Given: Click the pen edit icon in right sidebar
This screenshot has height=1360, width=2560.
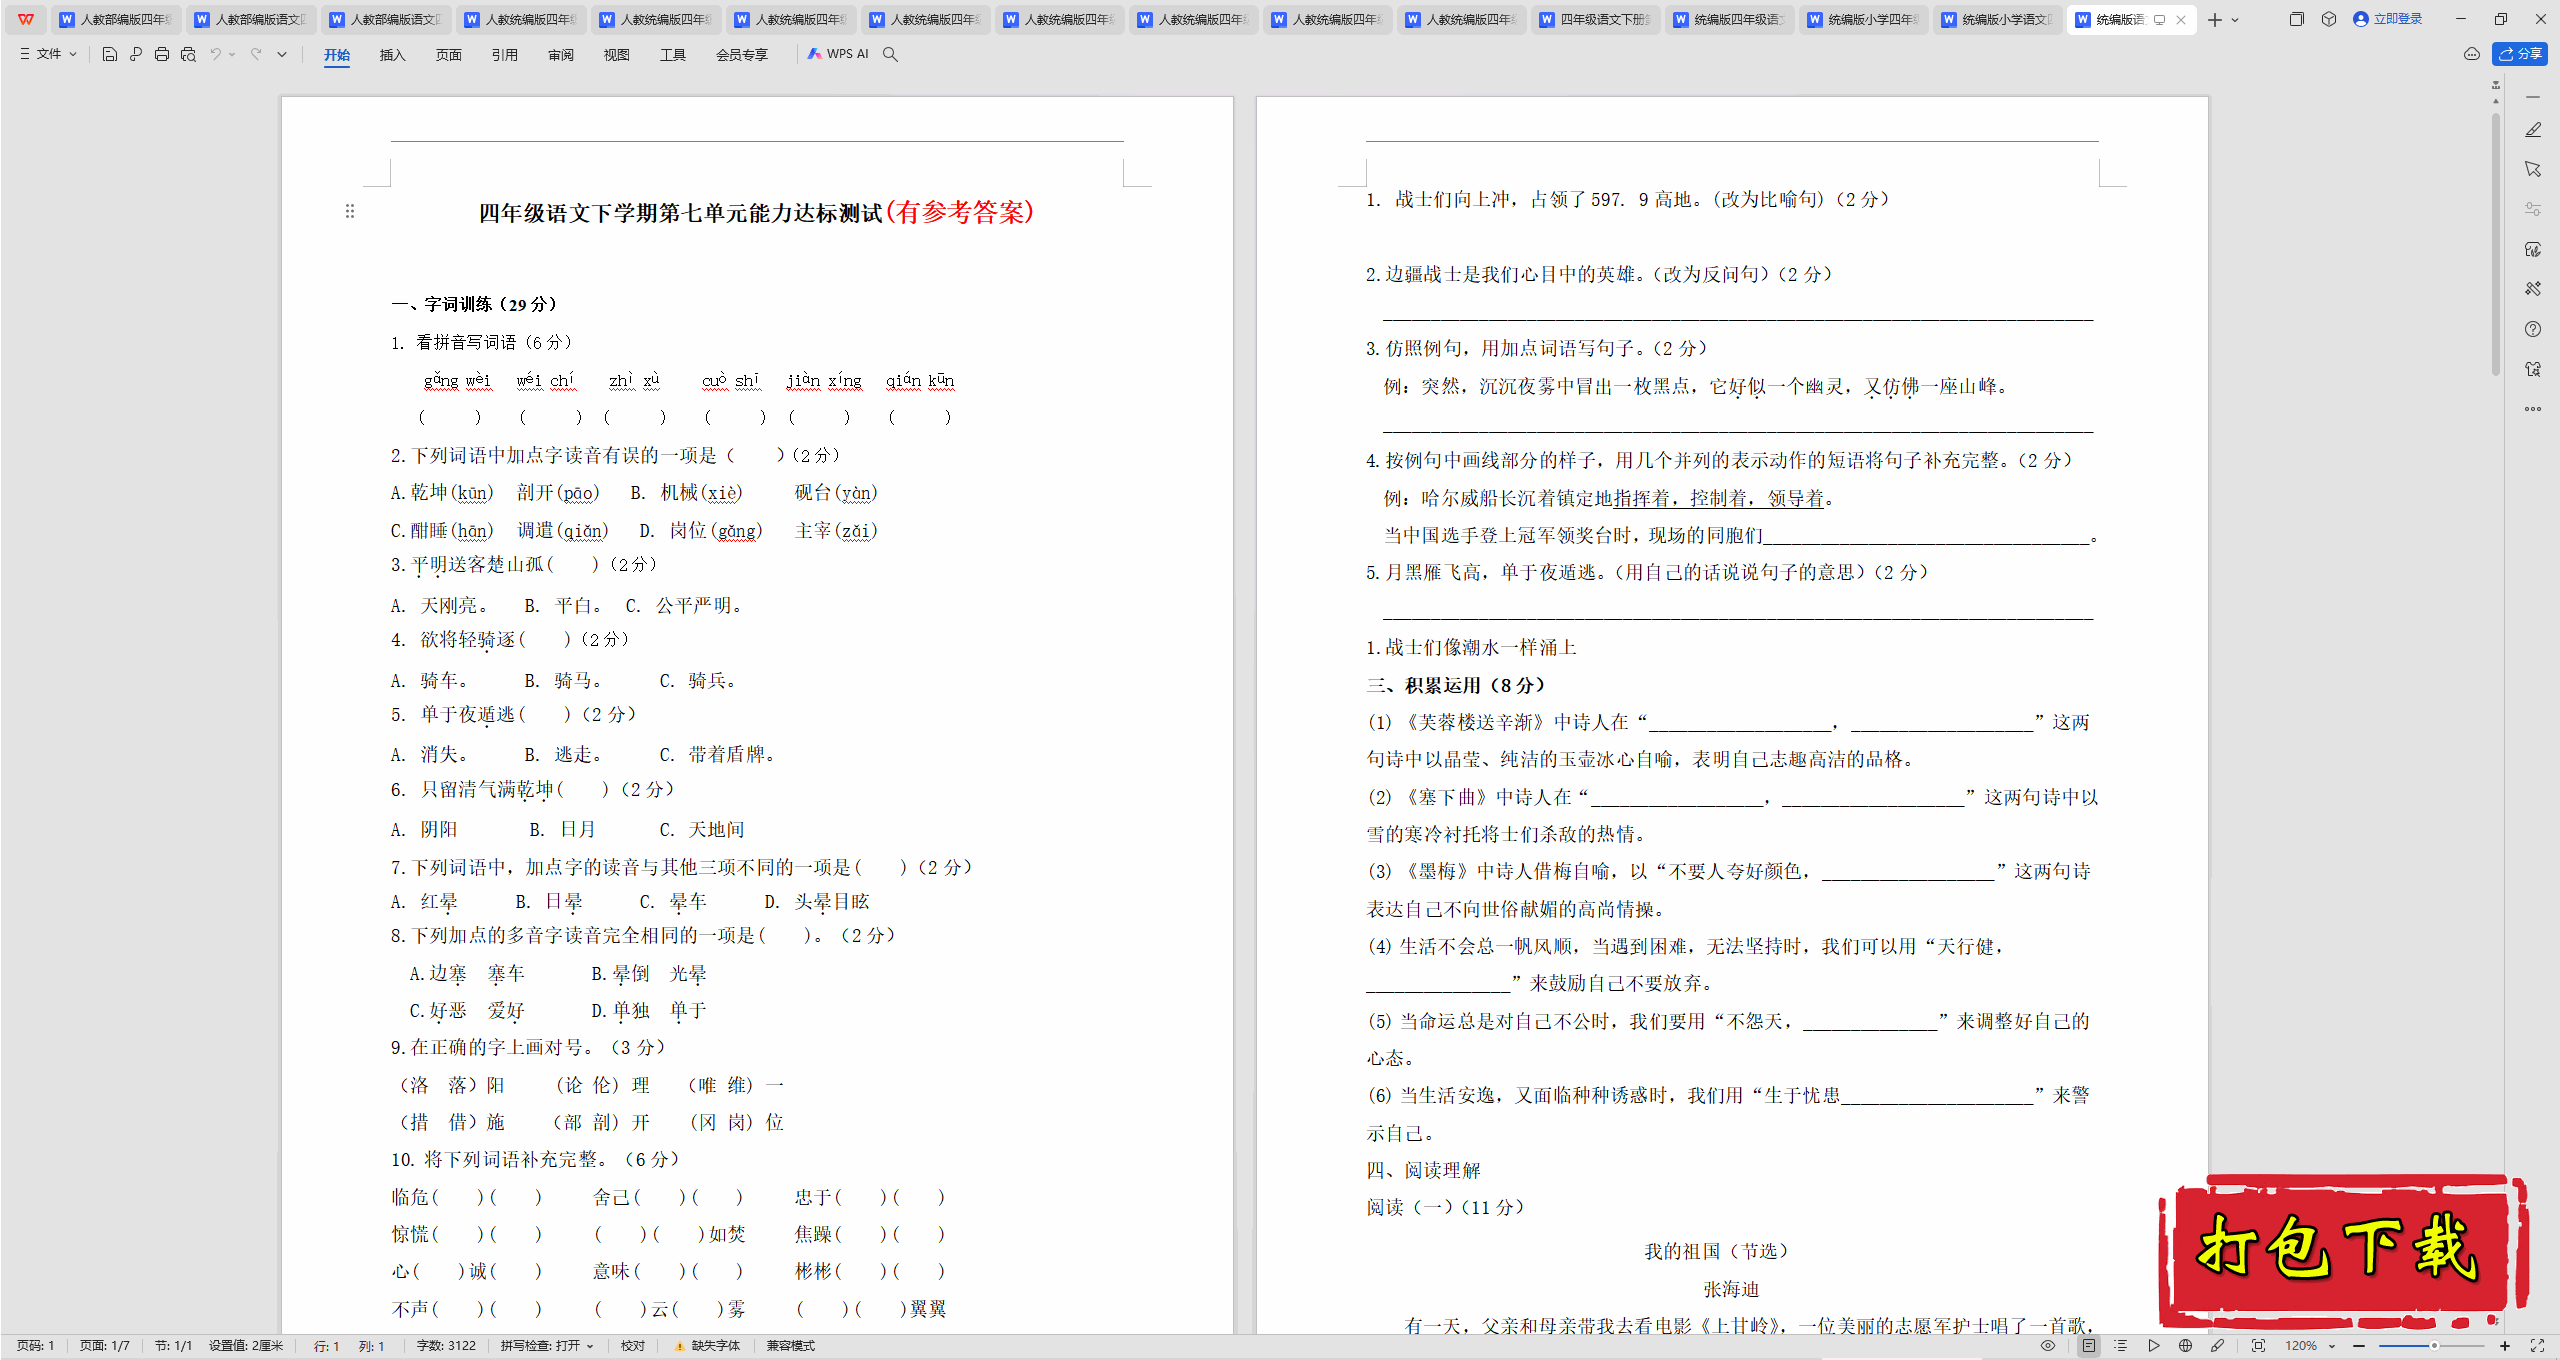Looking at the screenshot, I should pyautogui.click(x=2533, y=130).
